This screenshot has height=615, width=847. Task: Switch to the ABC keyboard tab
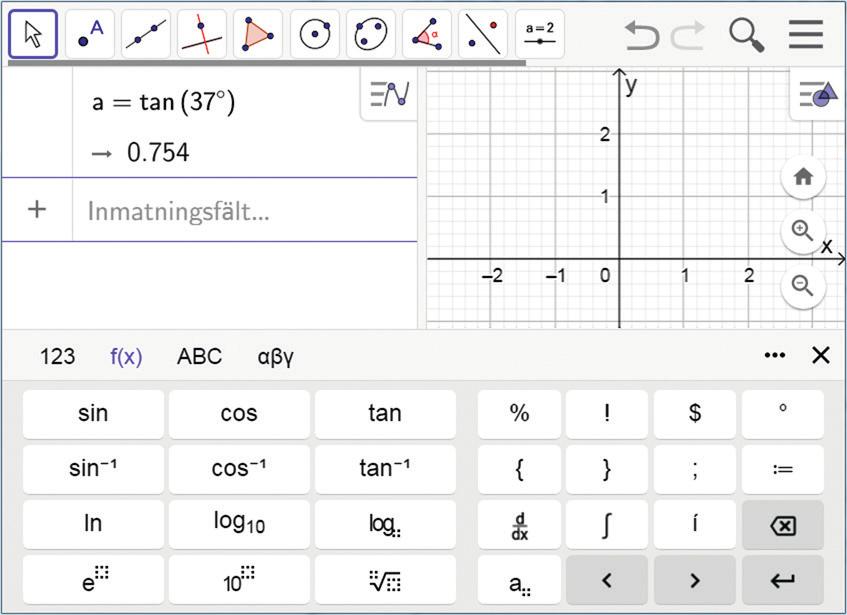[x=199, y=356]
